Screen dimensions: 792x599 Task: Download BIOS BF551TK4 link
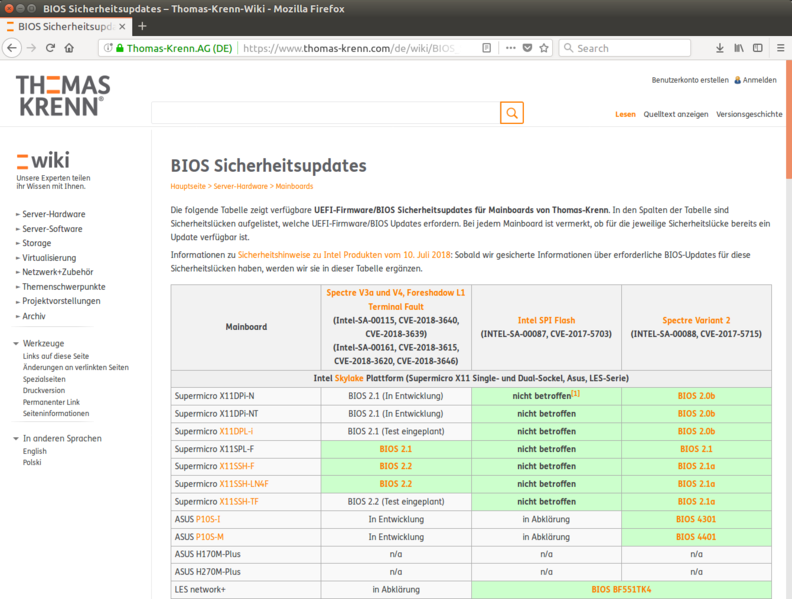pyautogui.click(x=621, y=589)
